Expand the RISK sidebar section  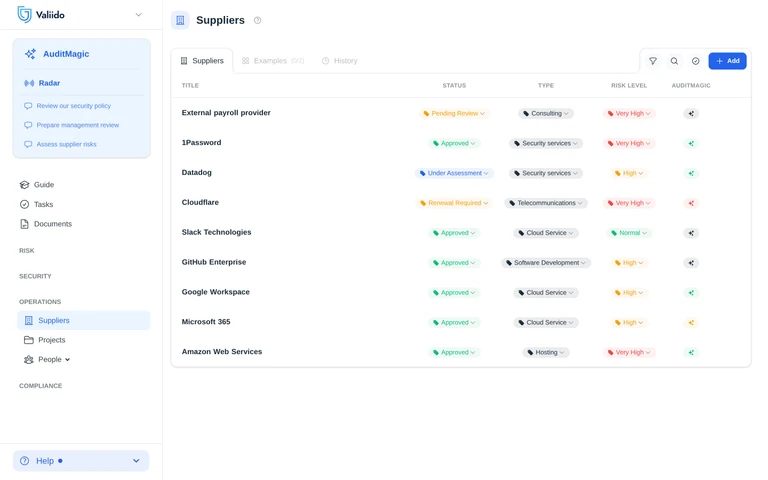click(x=27, y=251)
